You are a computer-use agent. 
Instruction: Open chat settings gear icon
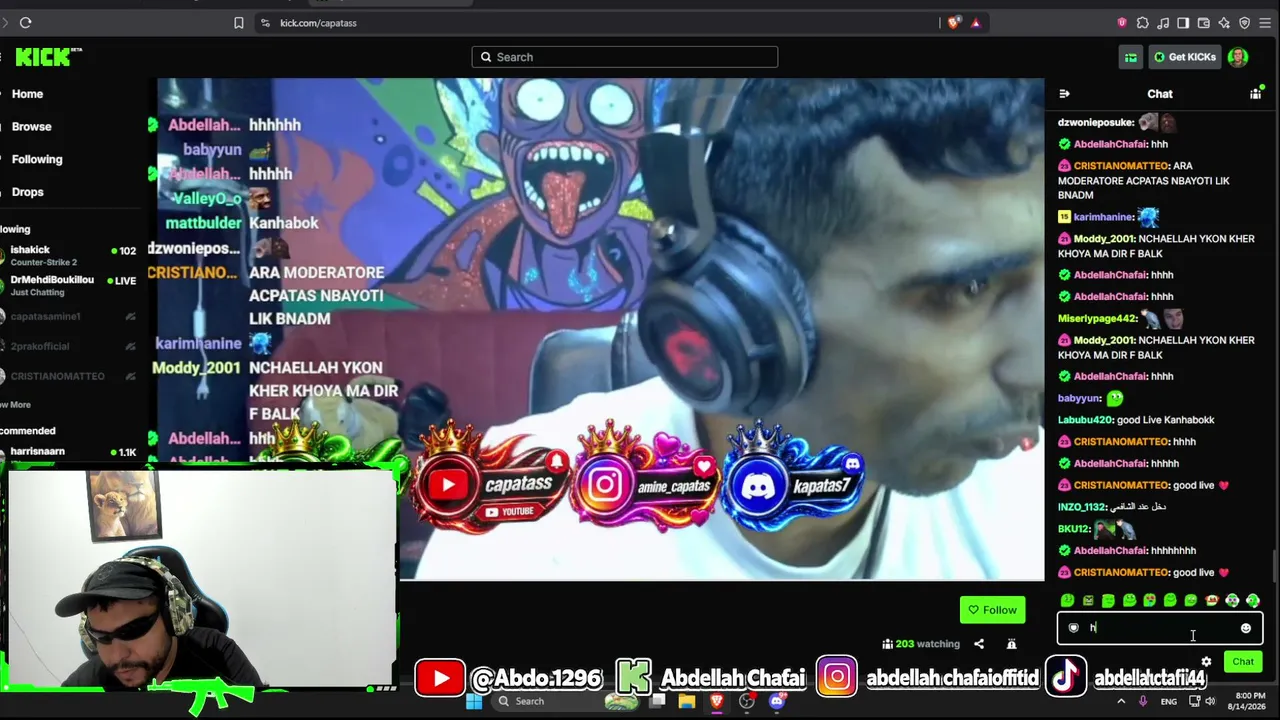click(x=1206, y=662)
